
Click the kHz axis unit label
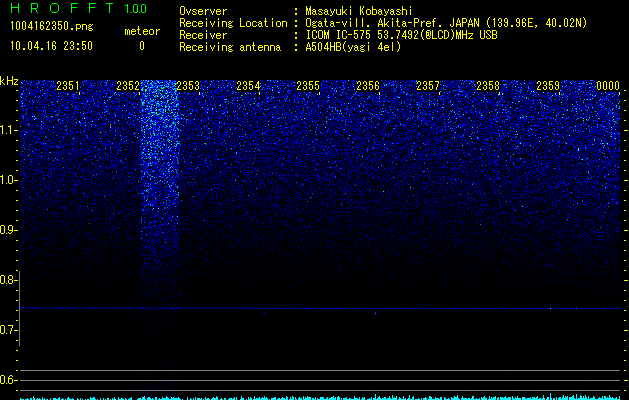pyautogui.click(x=9, y=81)
